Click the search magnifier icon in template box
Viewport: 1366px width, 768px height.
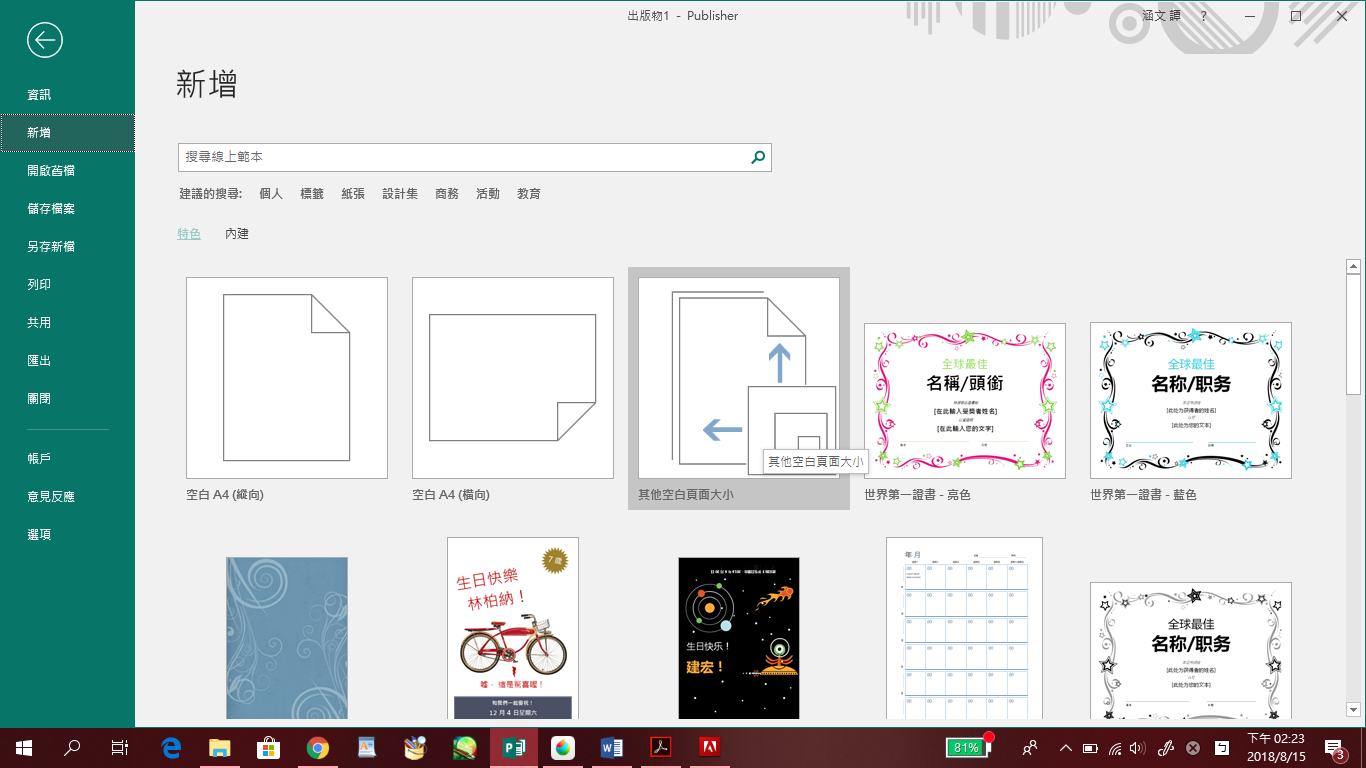tap(758, 157)
